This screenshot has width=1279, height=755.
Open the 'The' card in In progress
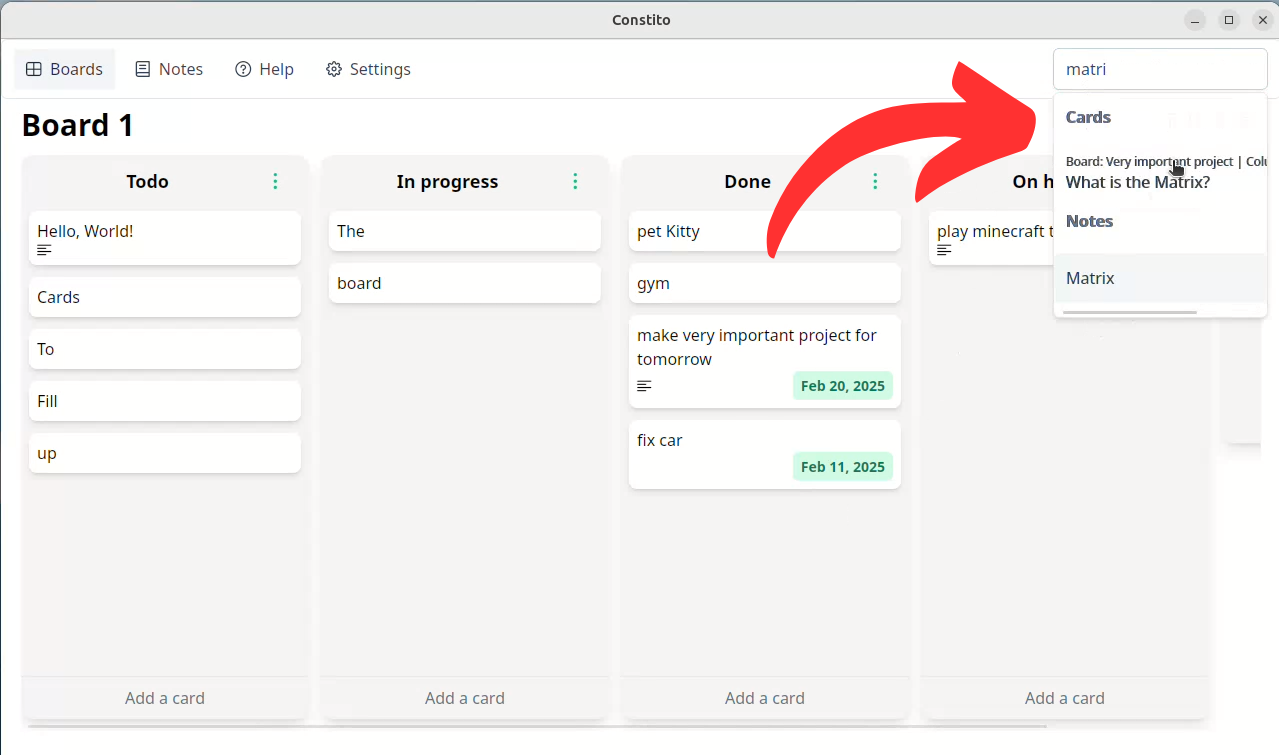tap(465, 231)
